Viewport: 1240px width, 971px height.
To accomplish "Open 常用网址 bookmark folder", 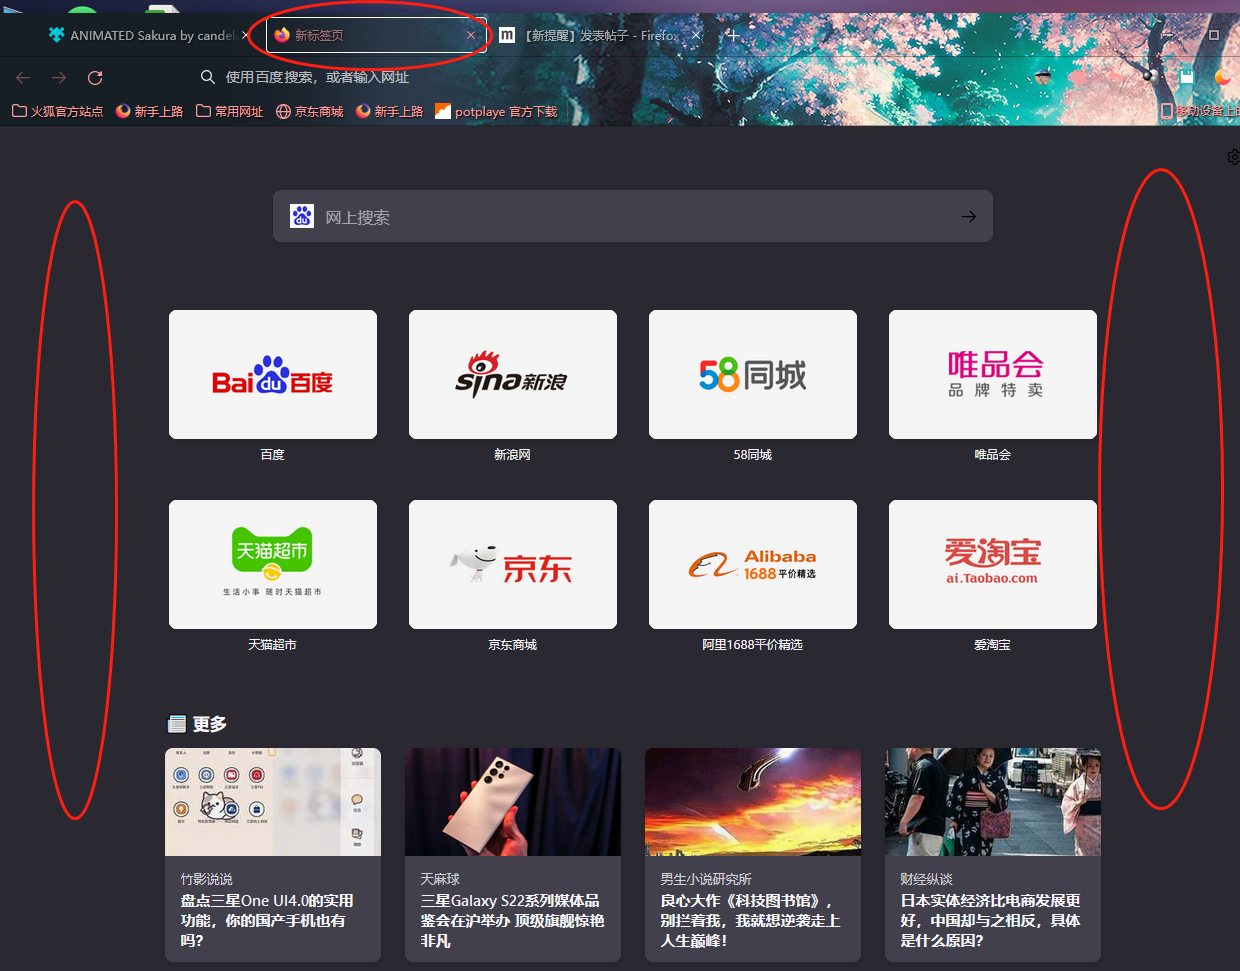I will [x=230, y=111].
